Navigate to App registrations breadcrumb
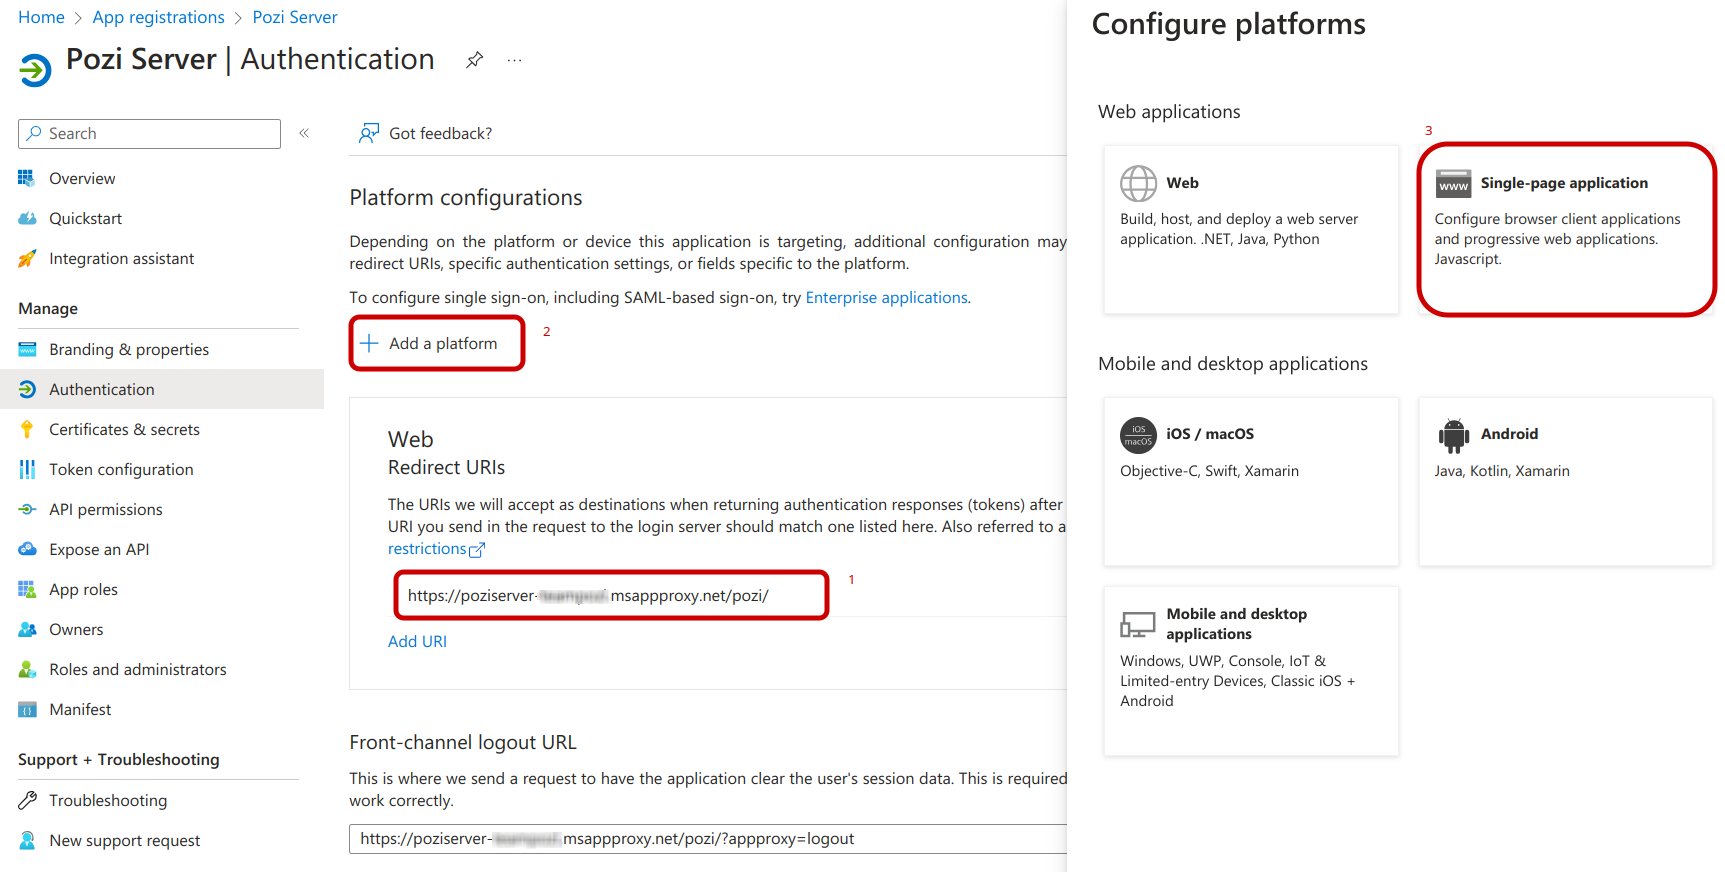This screenshot has height=872, width=1725. click(158, 17)
